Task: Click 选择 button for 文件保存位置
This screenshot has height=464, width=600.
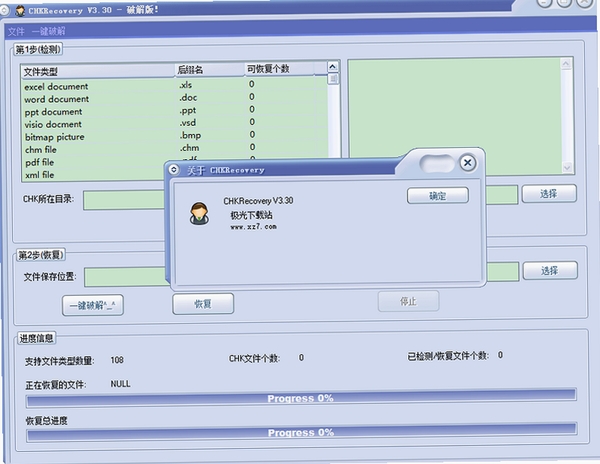Action: click(x=550, y=271)
